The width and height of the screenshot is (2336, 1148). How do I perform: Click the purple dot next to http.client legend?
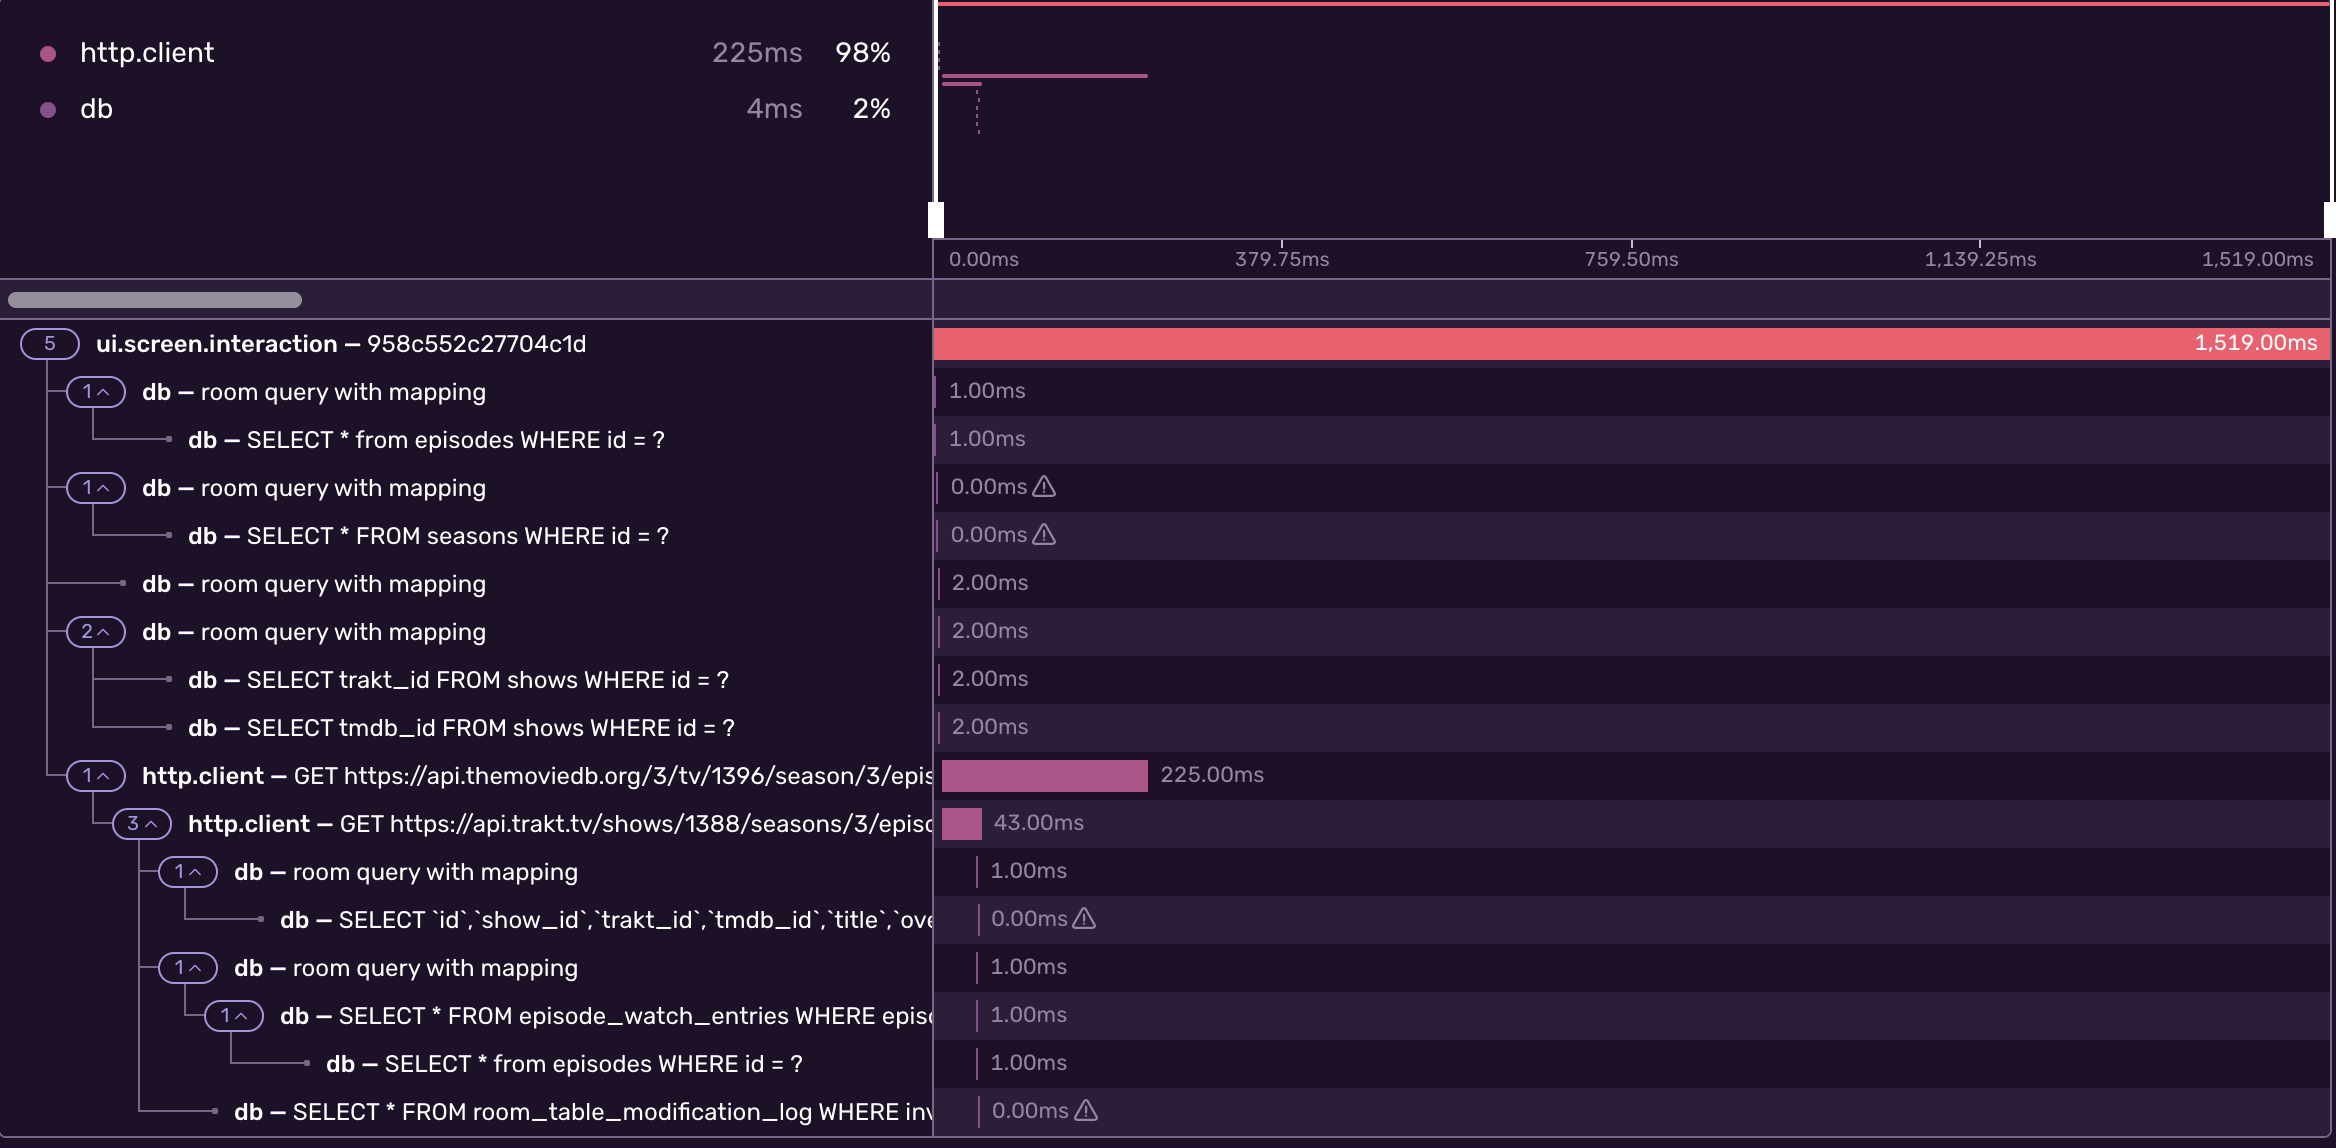pyautogui.click(x=47, y=54)
